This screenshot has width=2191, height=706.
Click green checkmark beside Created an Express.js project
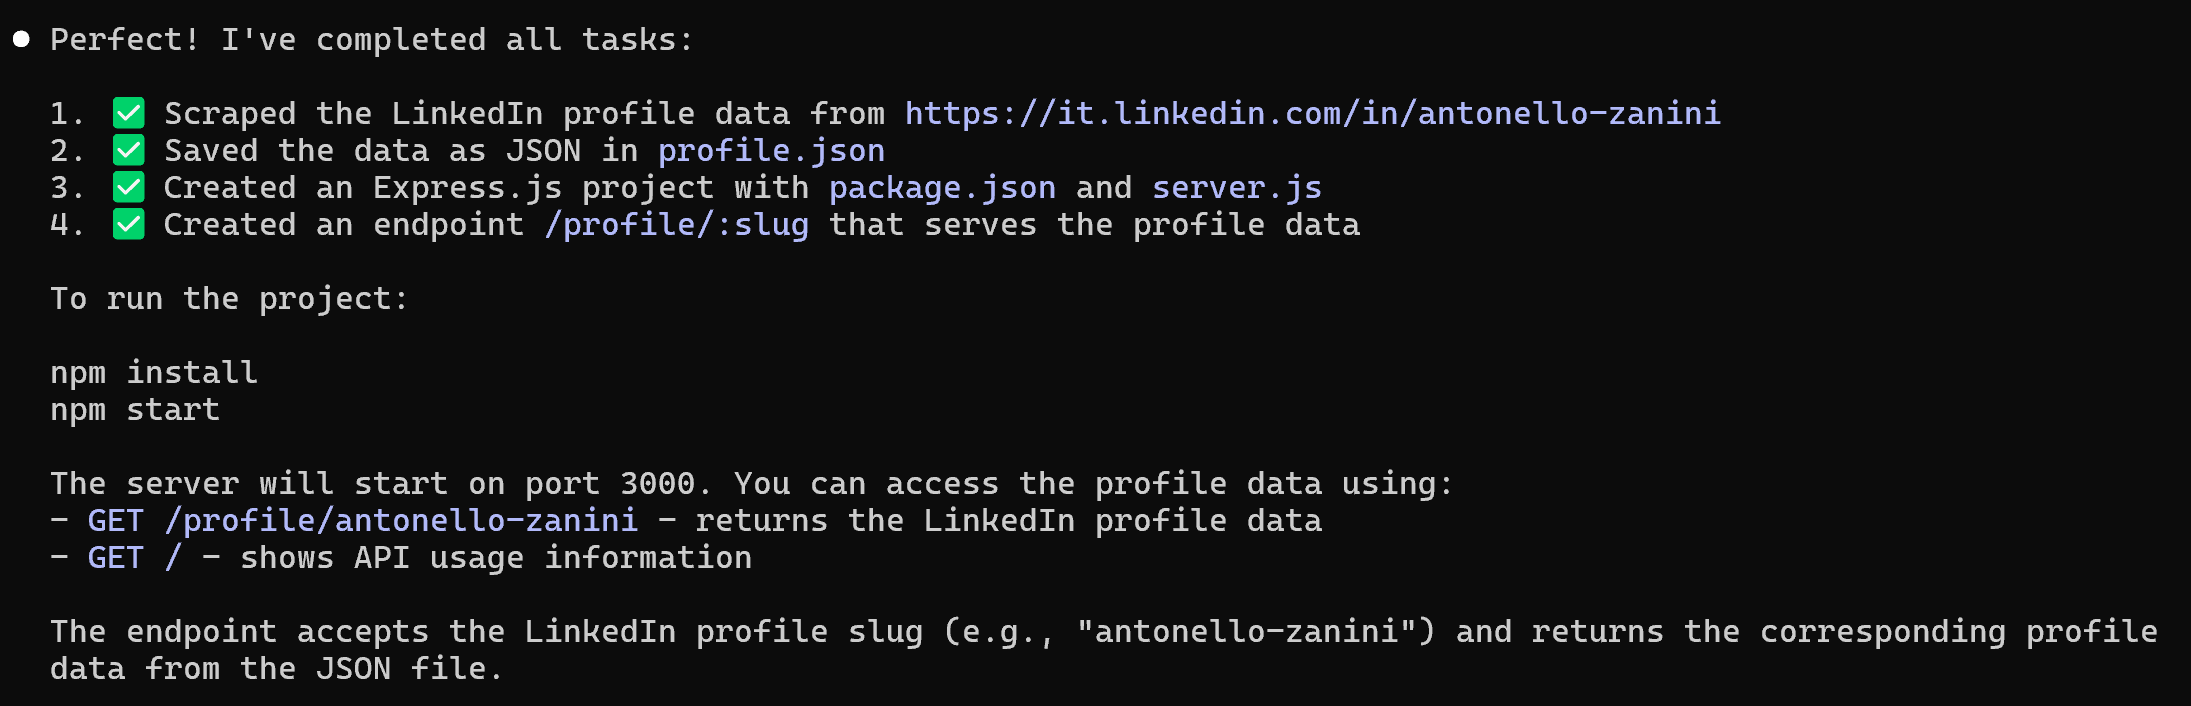tap(129, 187)
